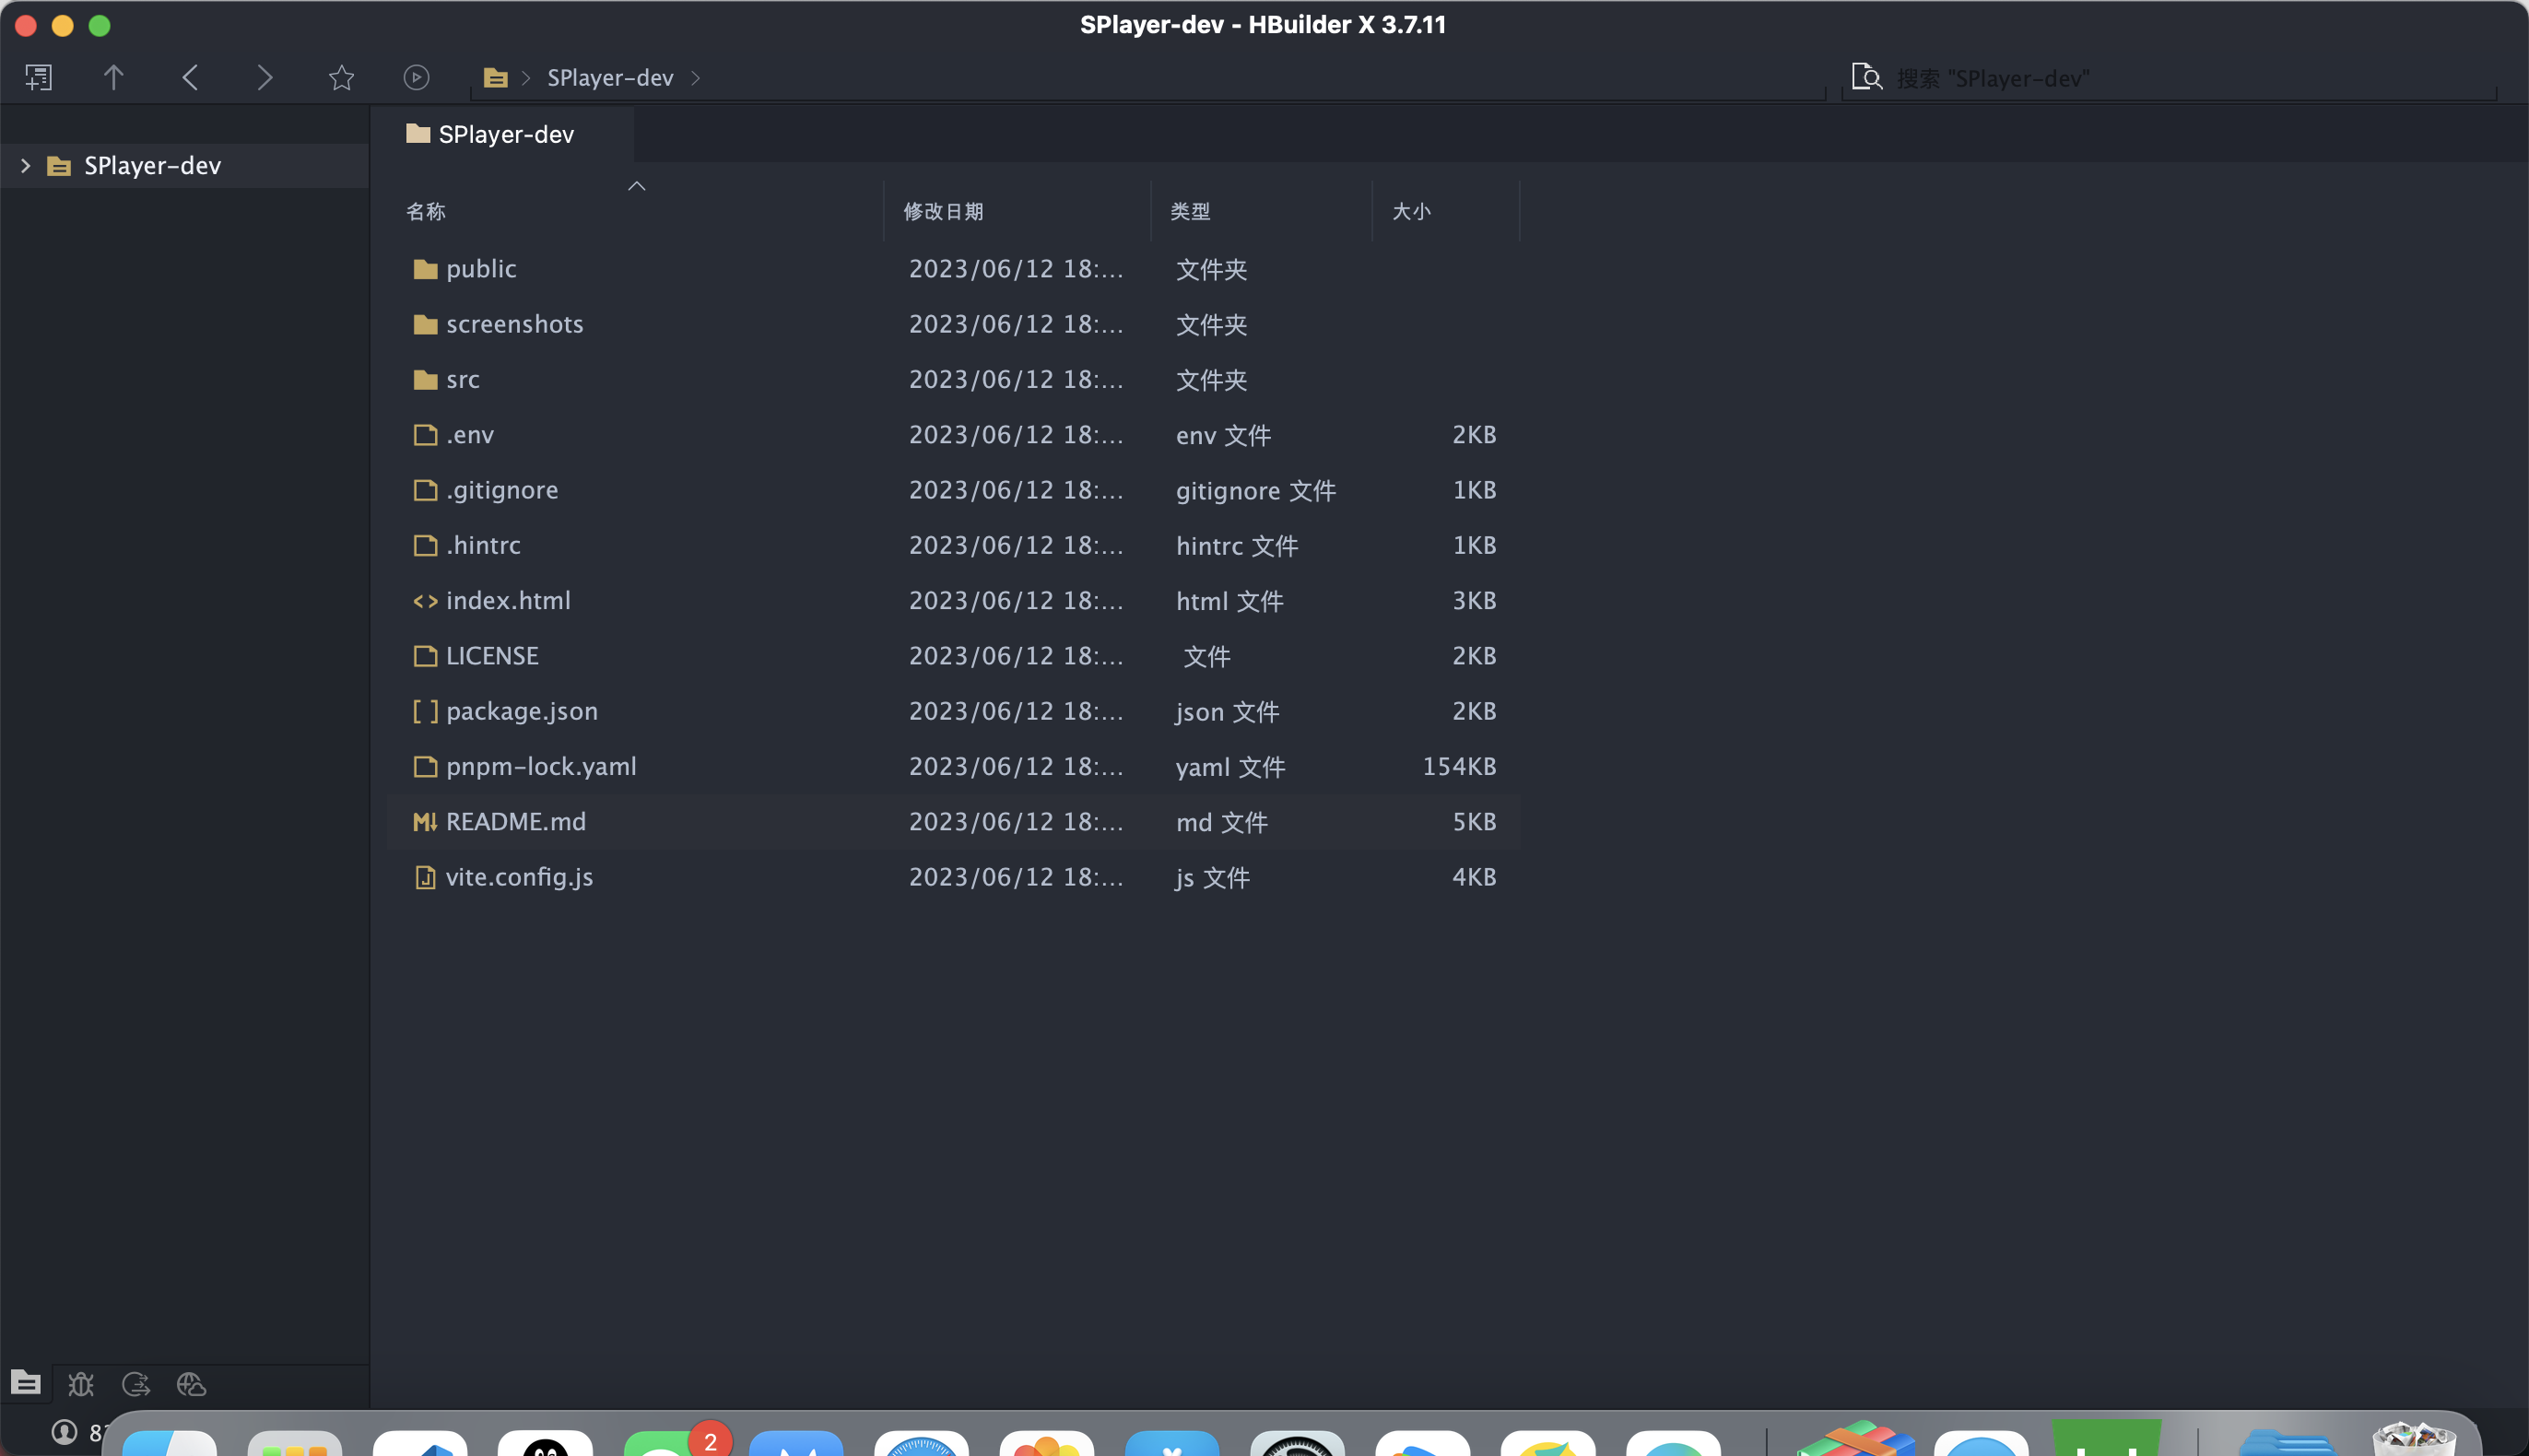The height and width of the screenshot is (1456, 2529).
Task: Click the size column header
Action: (1411, 212)
